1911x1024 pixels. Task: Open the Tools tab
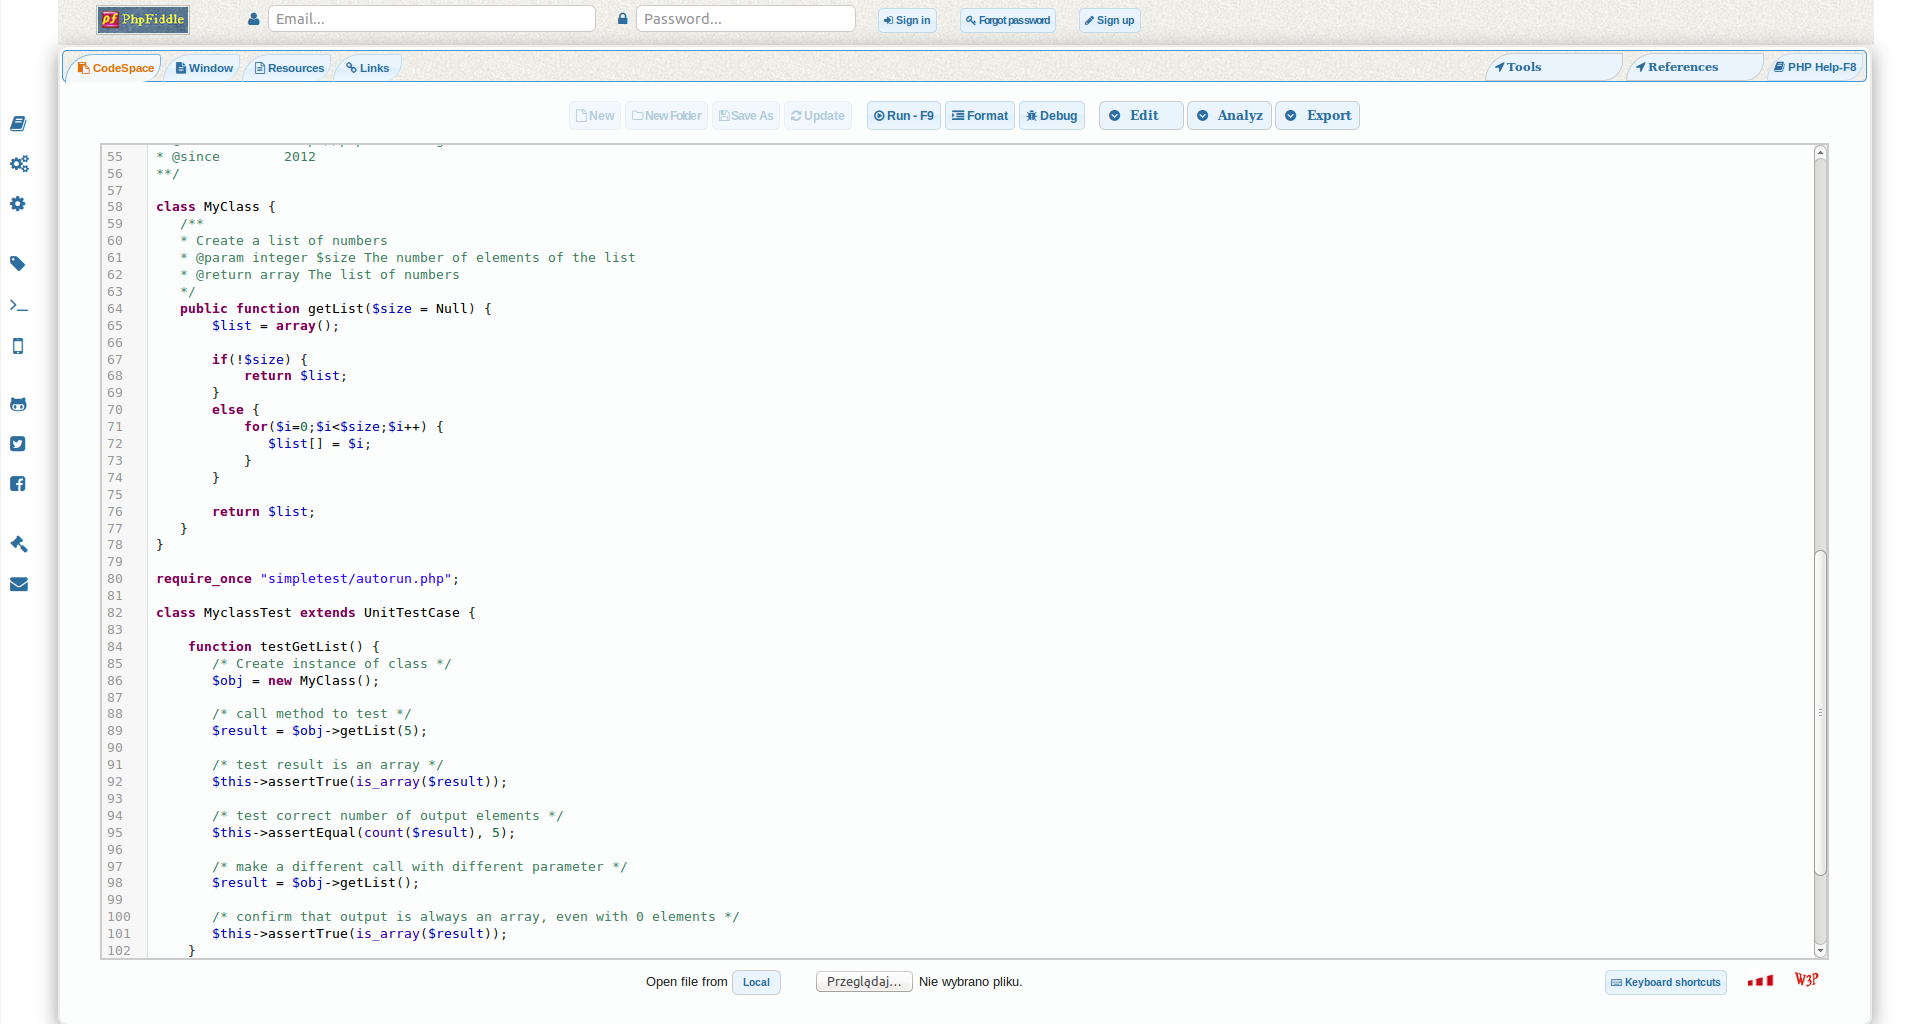click(x=1520, y=67)
